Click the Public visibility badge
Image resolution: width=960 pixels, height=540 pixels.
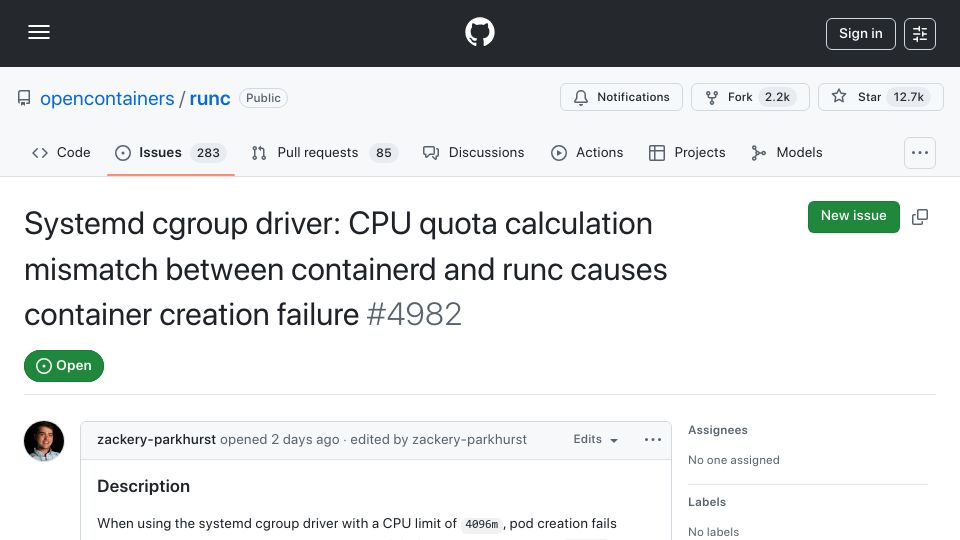point(263,98)
